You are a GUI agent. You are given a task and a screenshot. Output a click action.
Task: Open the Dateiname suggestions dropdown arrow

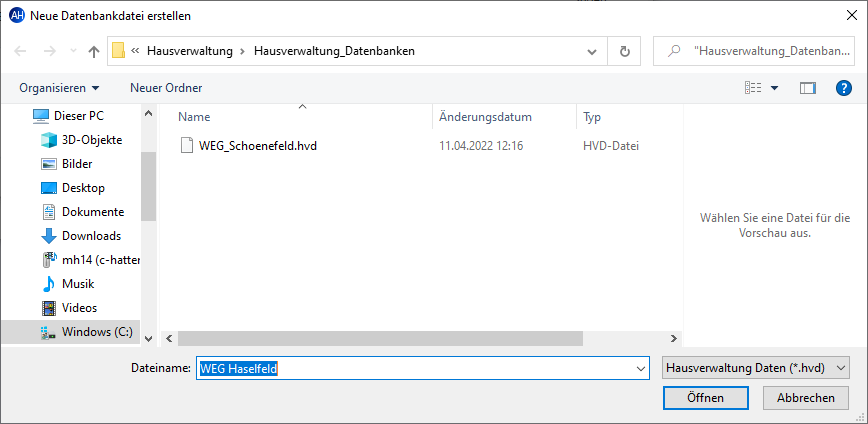point(641,368)
